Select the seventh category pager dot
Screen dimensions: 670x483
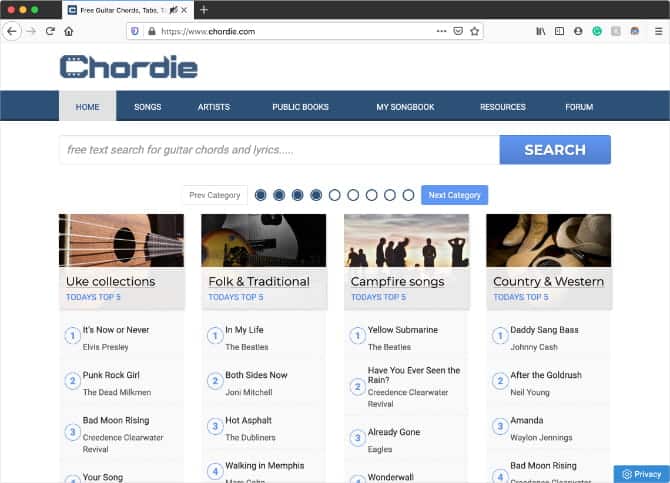coord(371,195)
